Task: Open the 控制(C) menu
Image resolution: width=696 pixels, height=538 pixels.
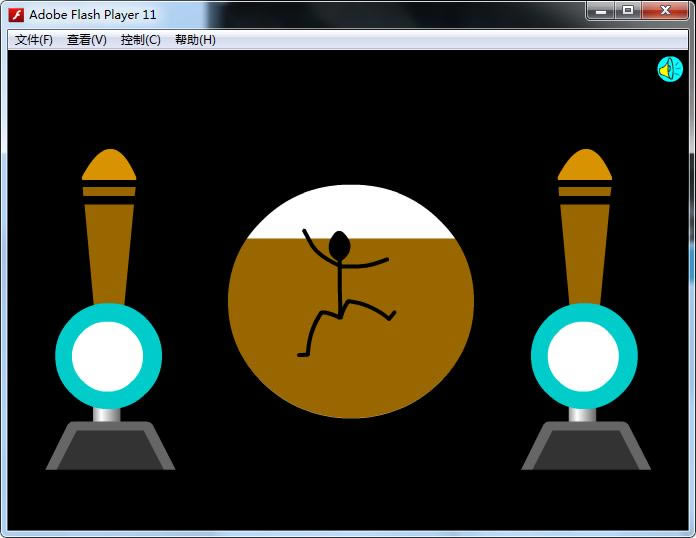Action: point(140,40)
